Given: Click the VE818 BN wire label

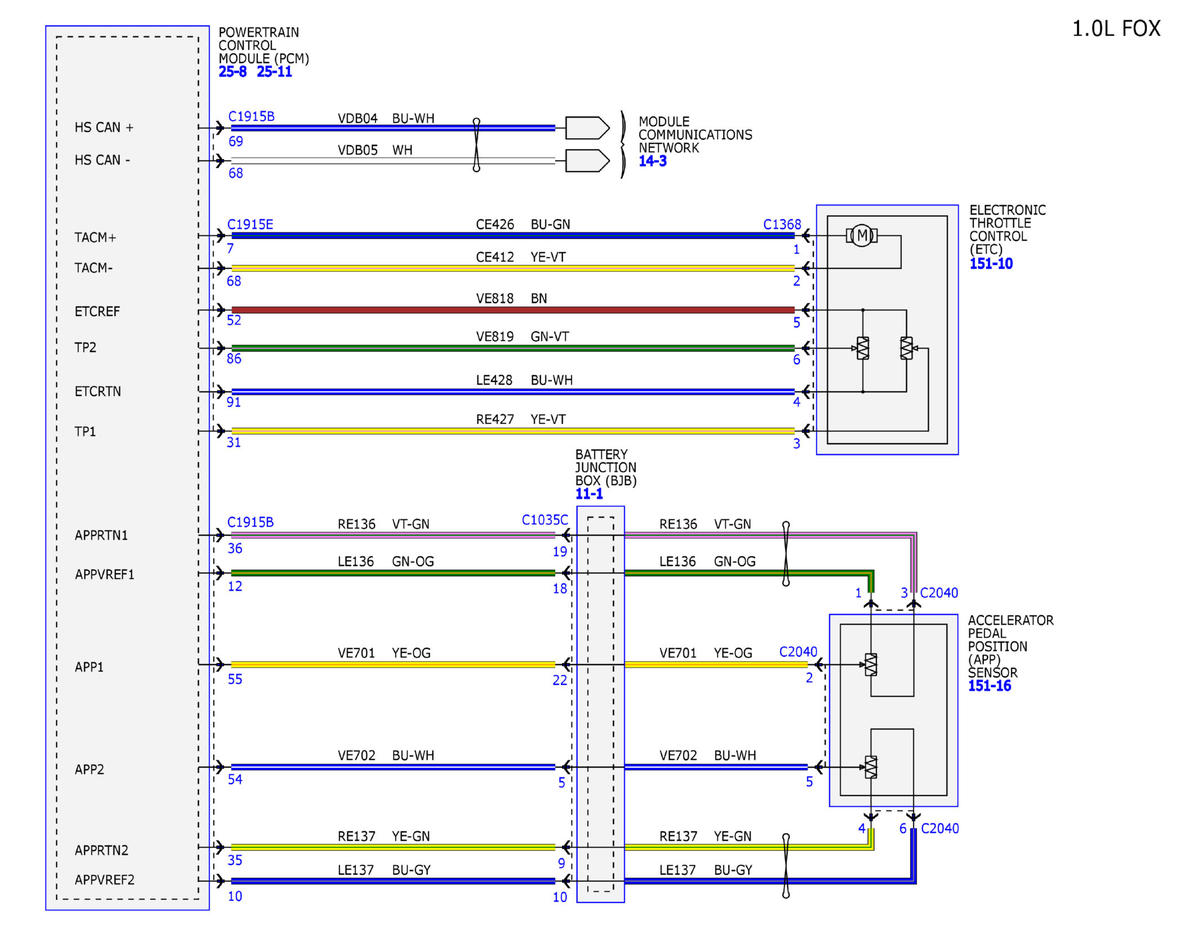Looking at the screenshot, I should 511,299.
